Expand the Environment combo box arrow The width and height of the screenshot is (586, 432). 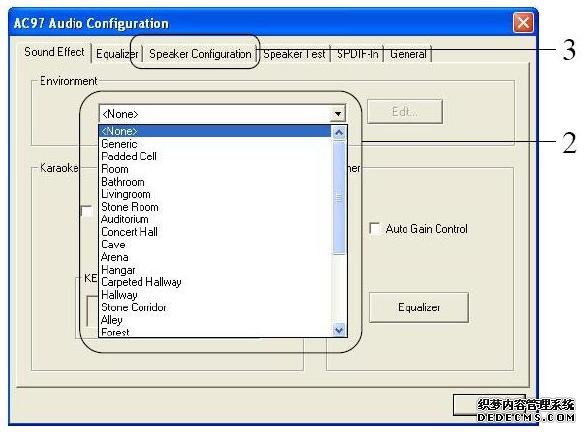337,113
